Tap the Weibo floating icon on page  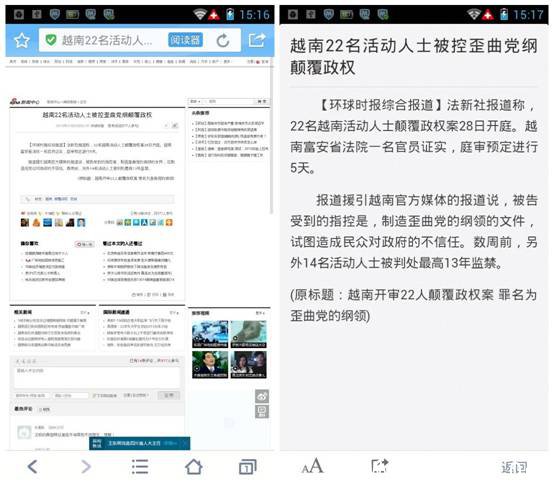262,396
